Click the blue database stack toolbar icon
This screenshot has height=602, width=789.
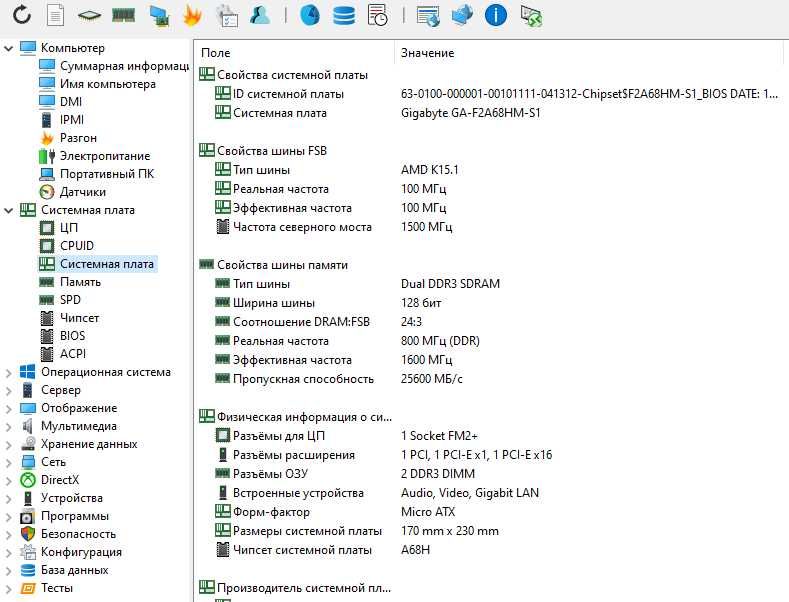pyautogui.click(x=344, y=15)
